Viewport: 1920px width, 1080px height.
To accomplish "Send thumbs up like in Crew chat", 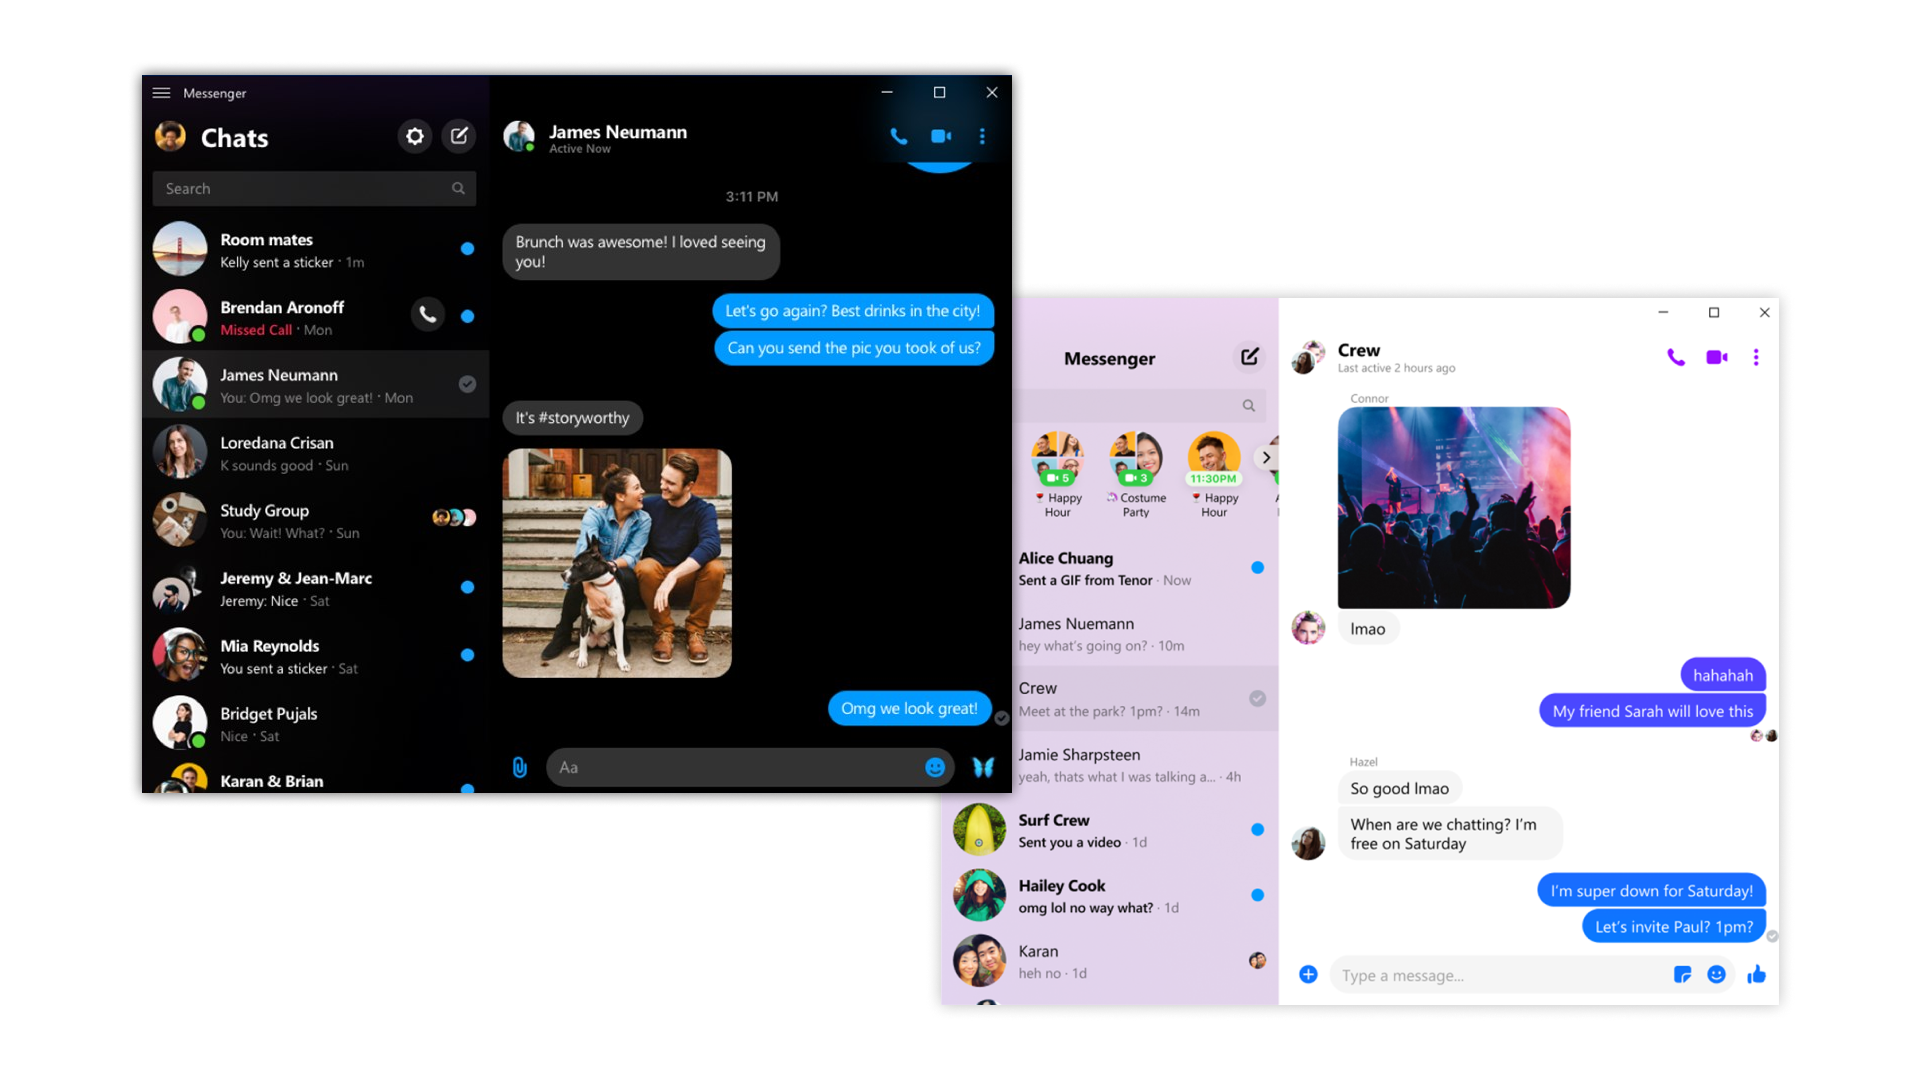I will click(x=1756, y=974).
